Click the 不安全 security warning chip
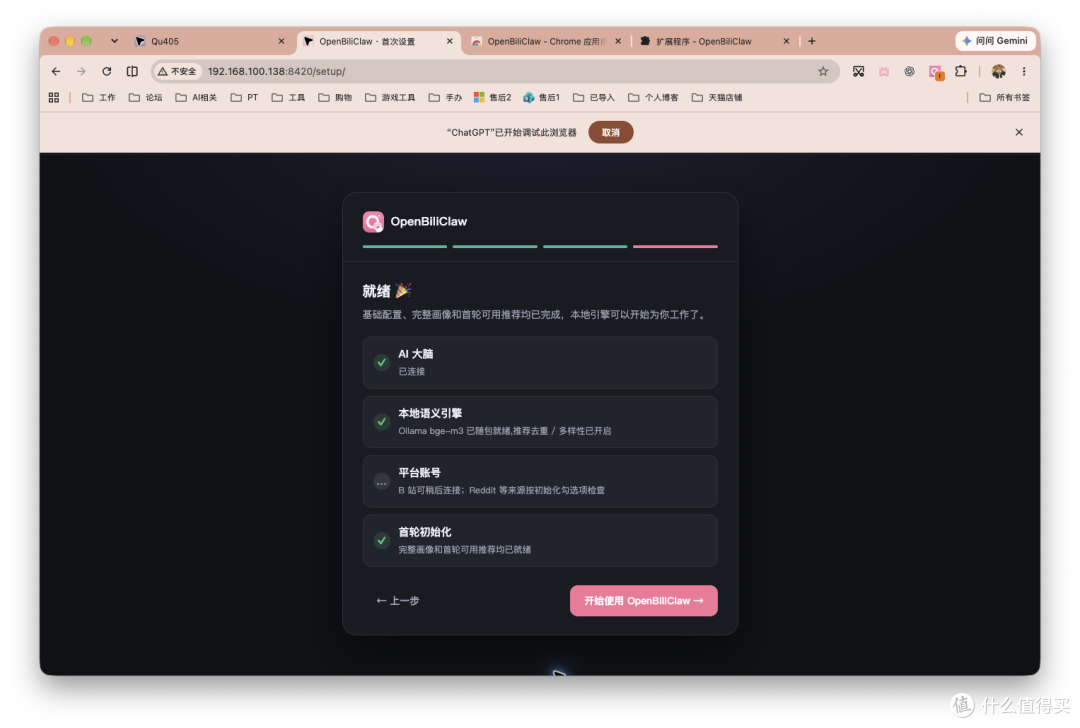 pyautogui.click(x=178, y=71)
